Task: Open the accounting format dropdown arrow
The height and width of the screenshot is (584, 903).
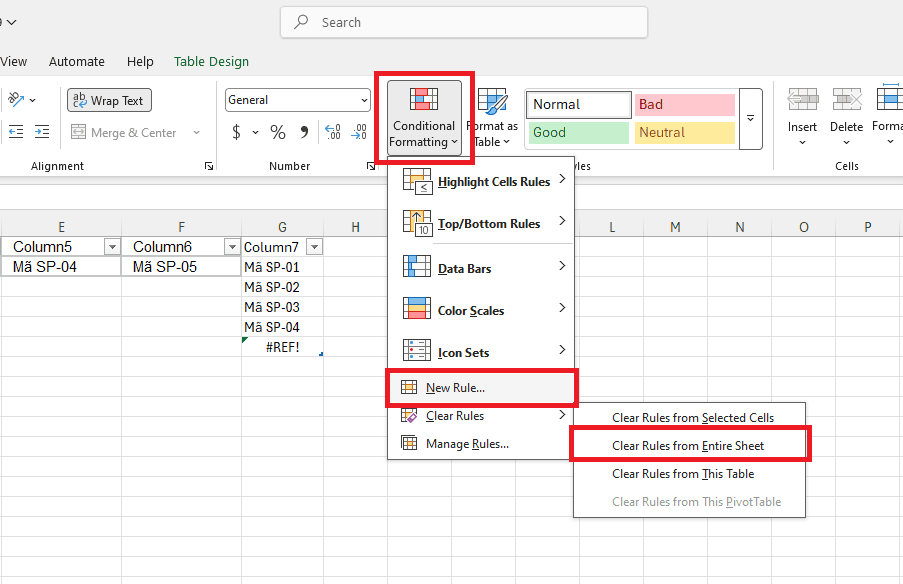Action: (255, 132)
